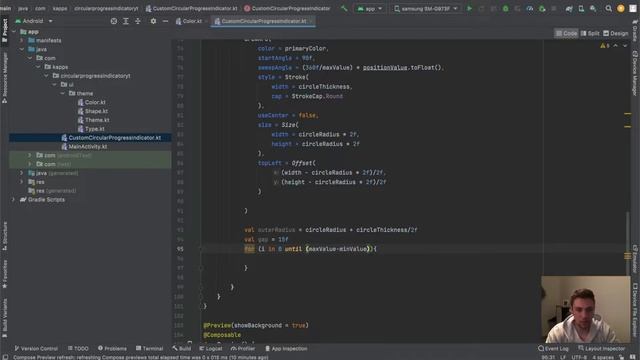
Task: Open the Build tool tab
Action: pyautogui.click(x=182, y=349)
